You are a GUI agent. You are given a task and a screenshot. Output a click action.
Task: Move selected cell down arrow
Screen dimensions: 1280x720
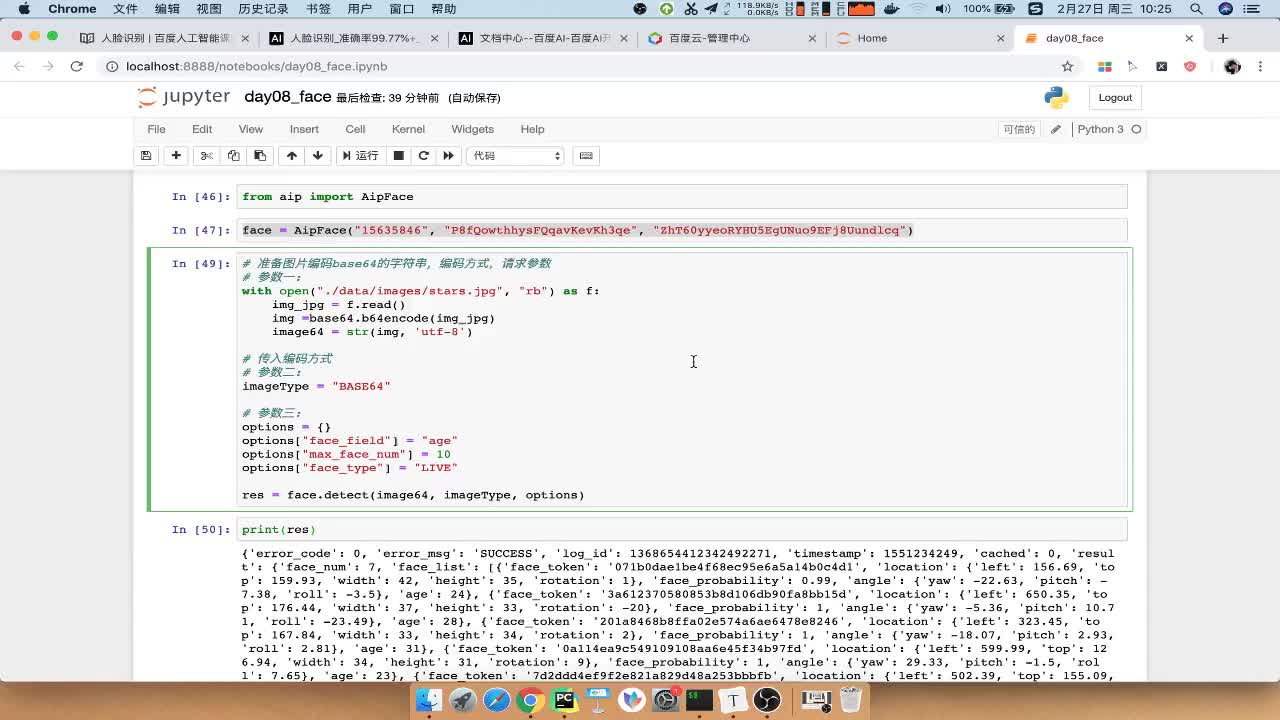click(318, 155)
